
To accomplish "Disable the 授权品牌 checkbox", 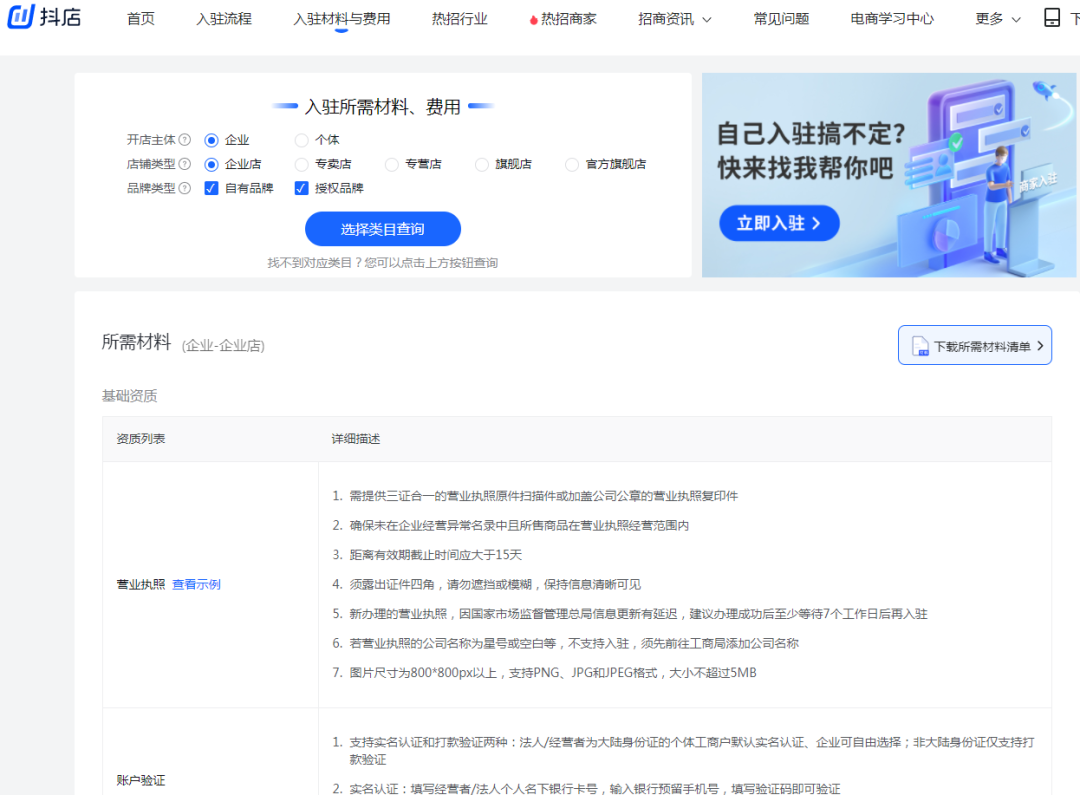I will [301, 187].
